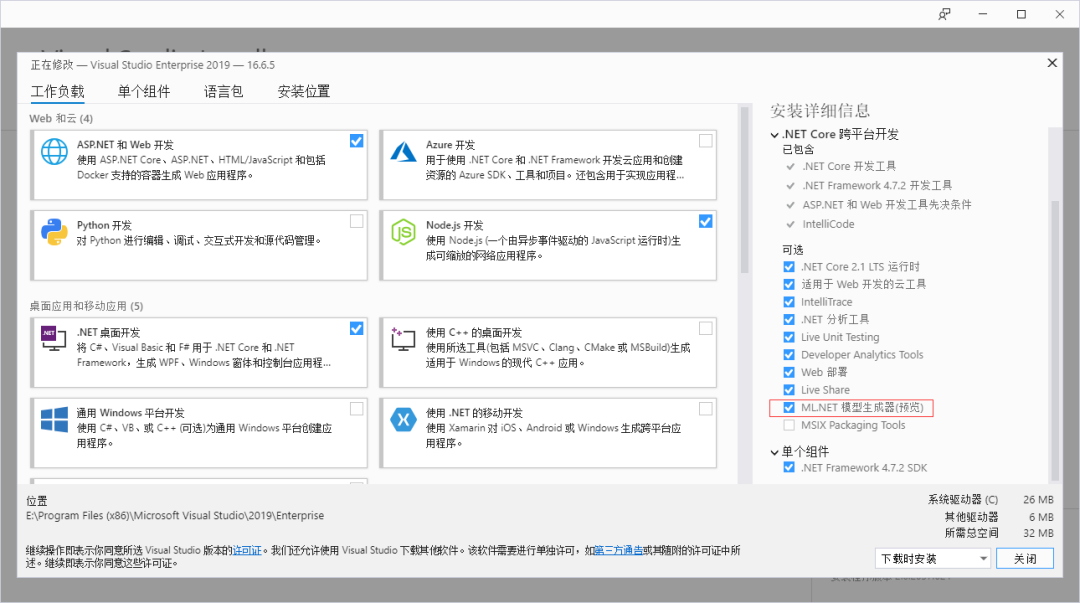1080x603 pixels.
Task: Switch to the 安装位置 tab
Action: pyautogui.click(x=304, y=92)
